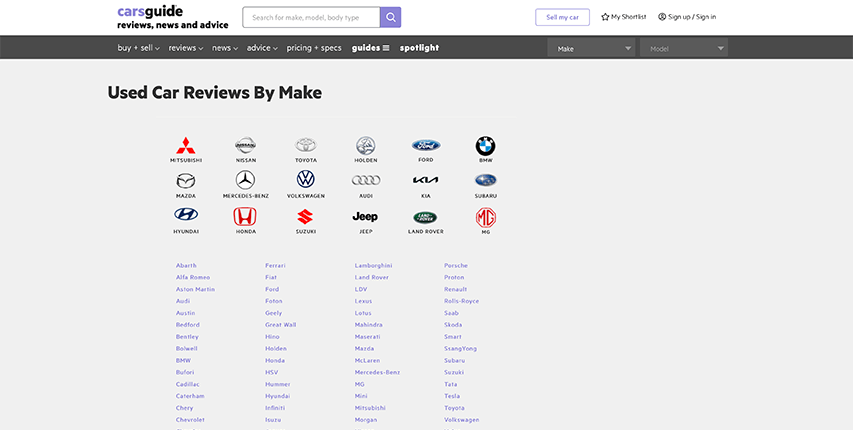Select the Aston Martin link
Screen dimensions: 853x430
195,290
